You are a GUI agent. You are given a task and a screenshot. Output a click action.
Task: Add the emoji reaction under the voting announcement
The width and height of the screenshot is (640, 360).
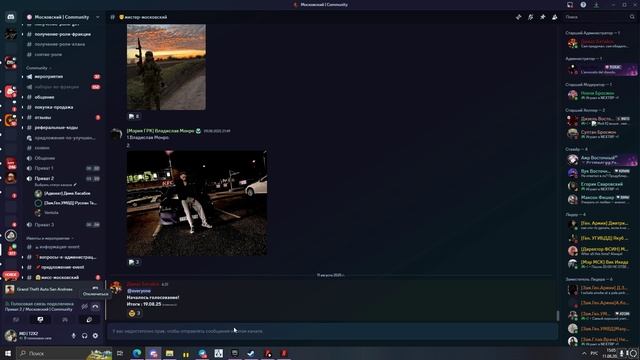134,313
